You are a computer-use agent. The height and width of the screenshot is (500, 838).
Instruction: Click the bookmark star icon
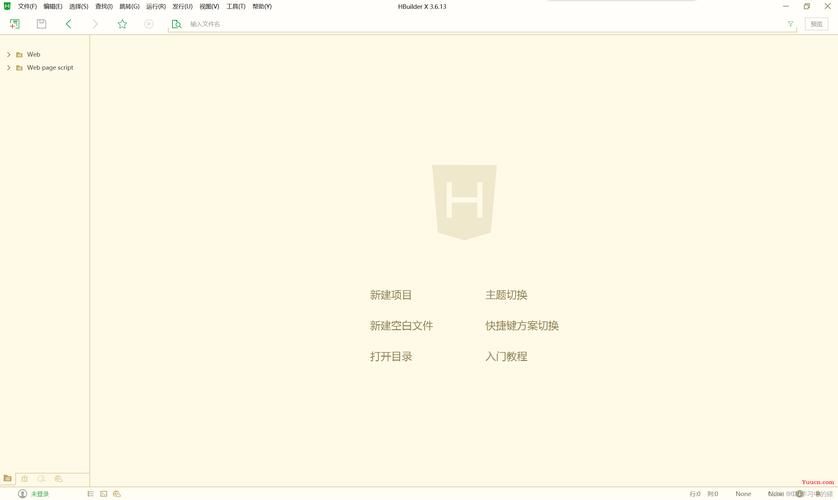tap(122, 24)
